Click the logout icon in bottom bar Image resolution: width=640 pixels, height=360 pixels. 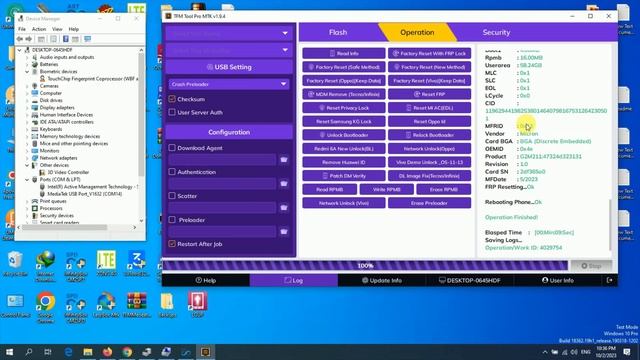point(609,280)
